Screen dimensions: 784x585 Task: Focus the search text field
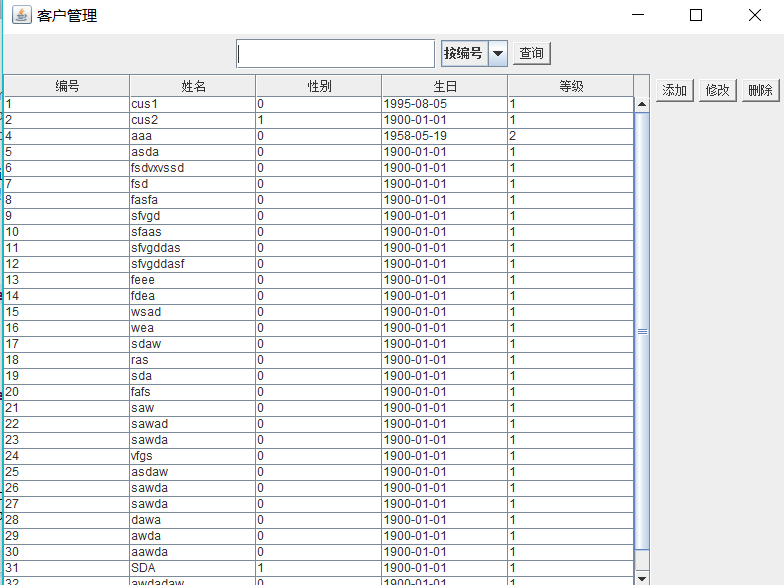pos(336,54)
